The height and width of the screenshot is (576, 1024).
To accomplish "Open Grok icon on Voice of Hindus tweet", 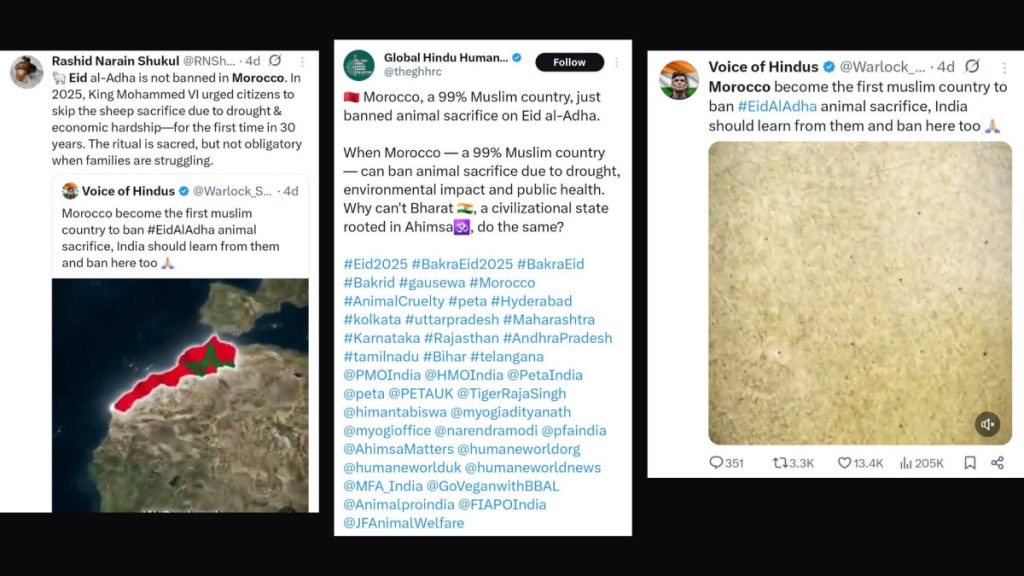I will point(972,66).
